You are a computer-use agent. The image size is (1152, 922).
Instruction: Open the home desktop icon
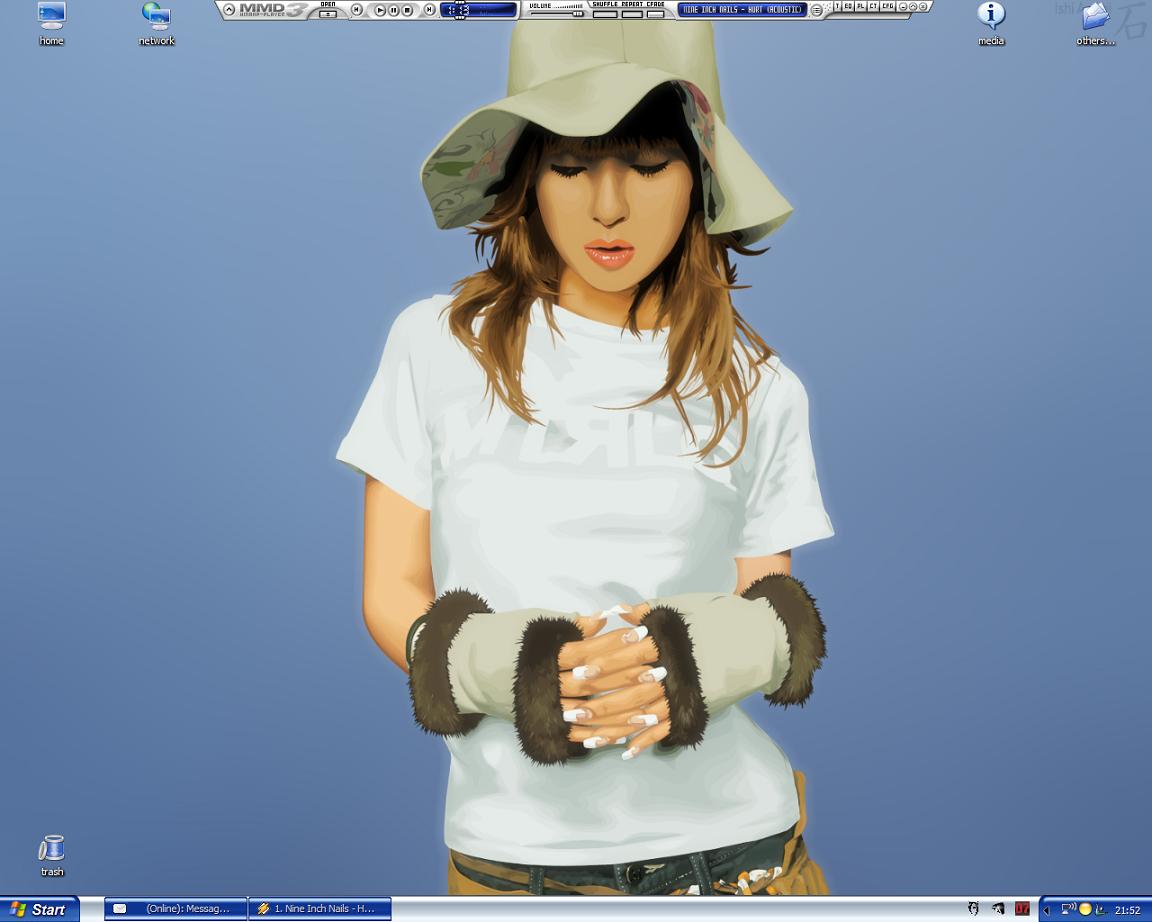click(51, 23)
